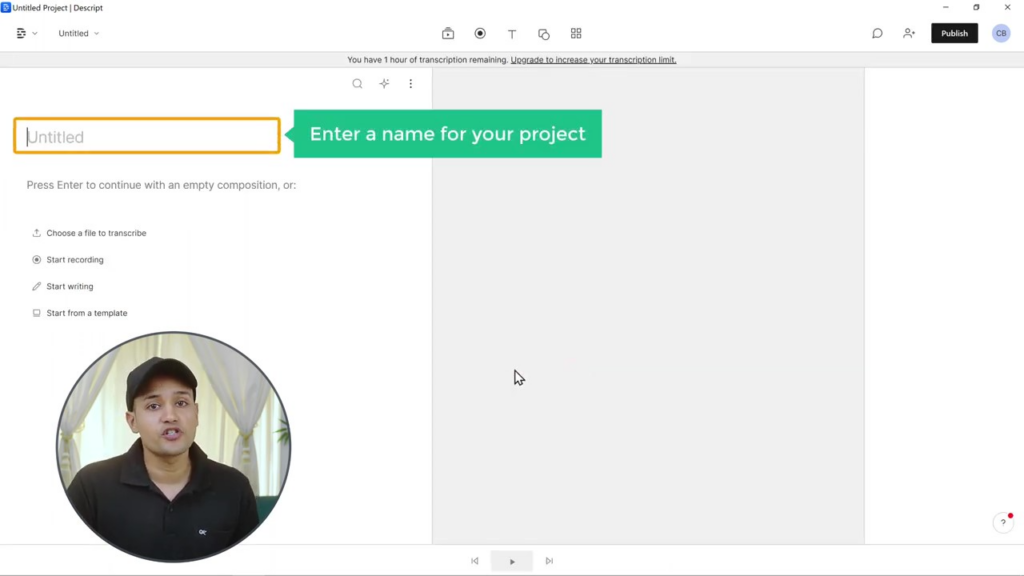Screen dimensions: 1024x576
Task: Click the template icon beside Start from template
Action: 37,313
